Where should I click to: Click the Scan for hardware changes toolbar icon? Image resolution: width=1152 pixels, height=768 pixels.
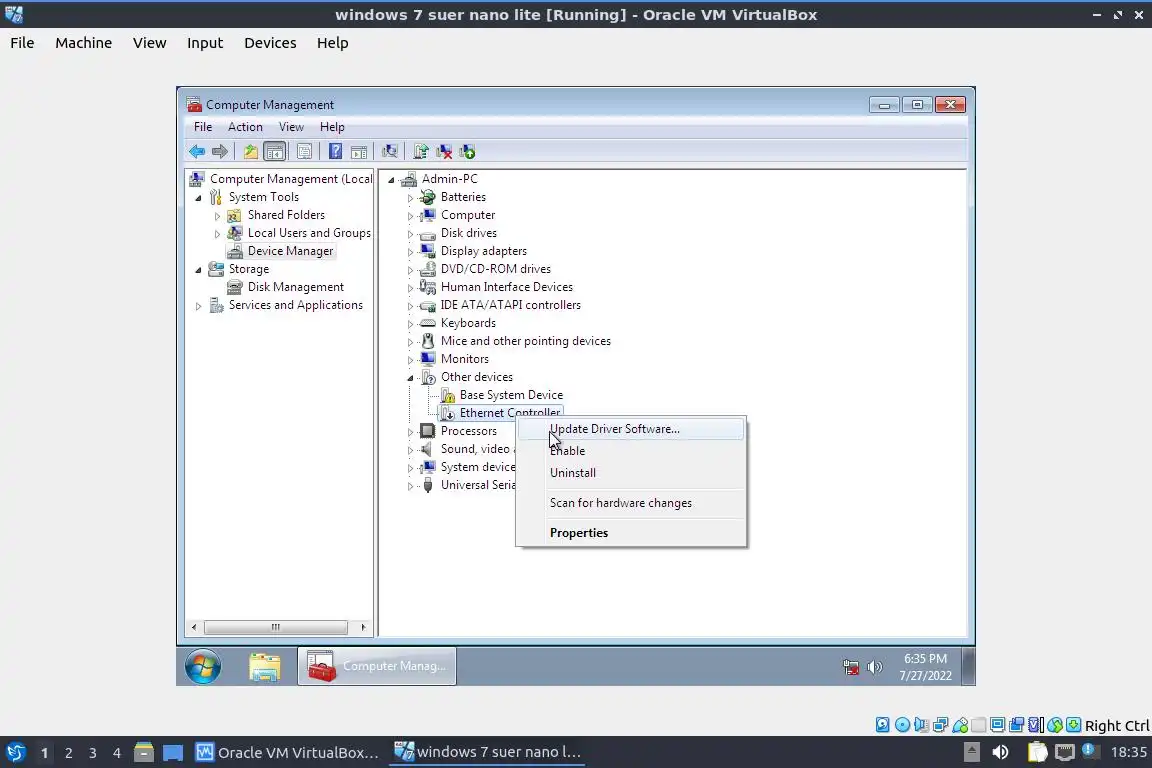(389, 151)
